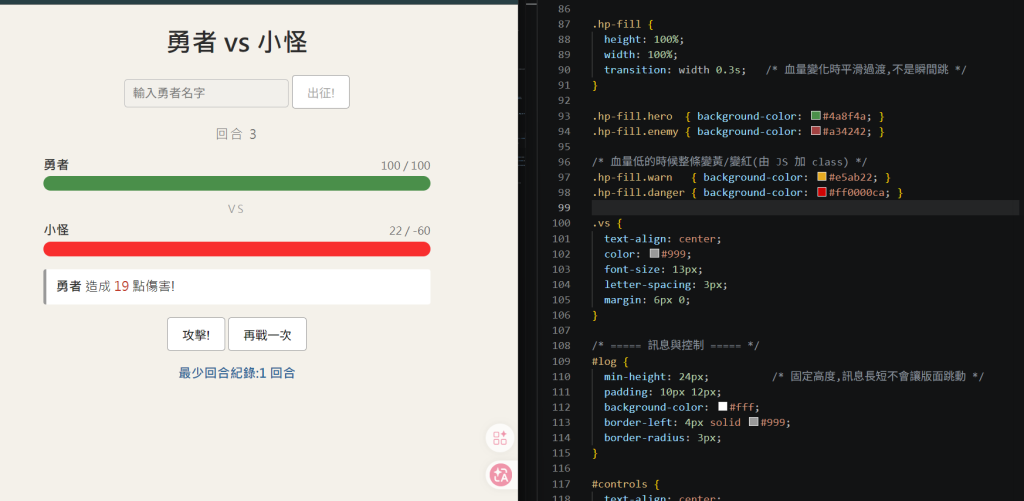Click the 血量低的時候 comment on line 96

(x=729, y=161)
